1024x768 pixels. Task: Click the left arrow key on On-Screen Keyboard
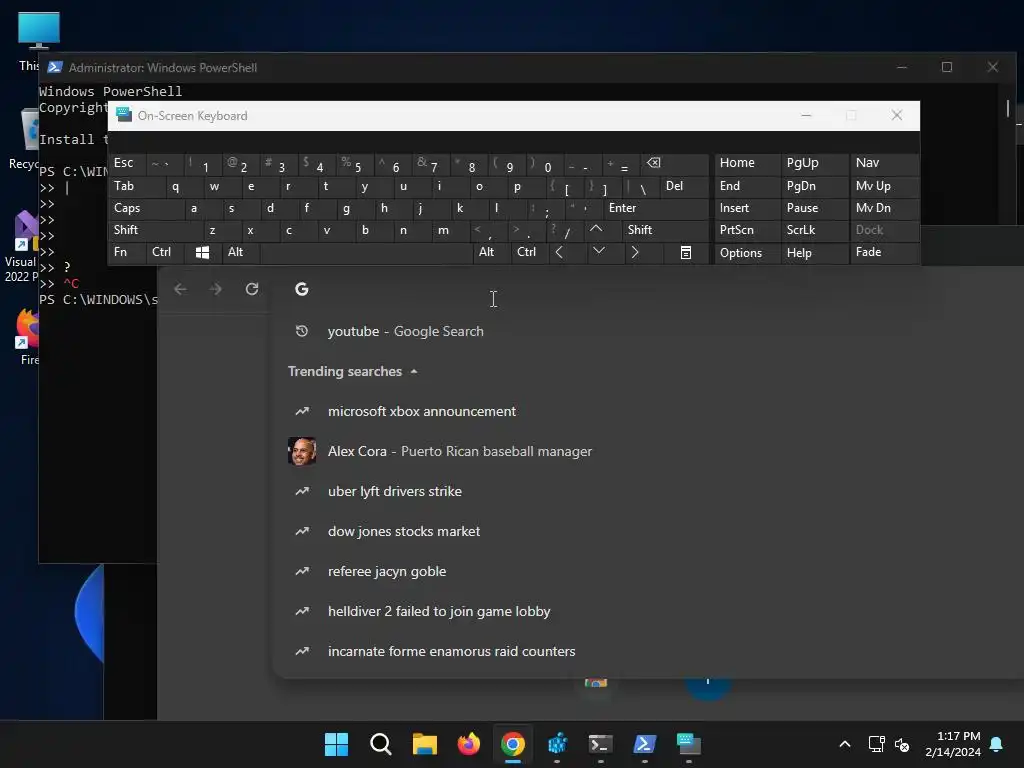(x=559, y=252)
